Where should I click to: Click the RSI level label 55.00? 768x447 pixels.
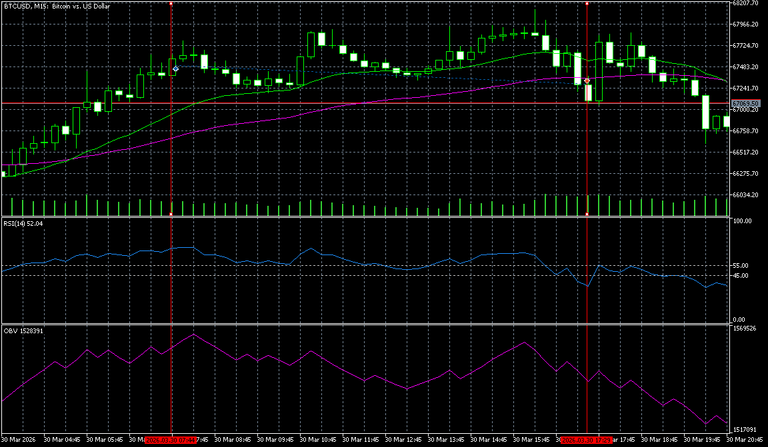tap(741, 265)
